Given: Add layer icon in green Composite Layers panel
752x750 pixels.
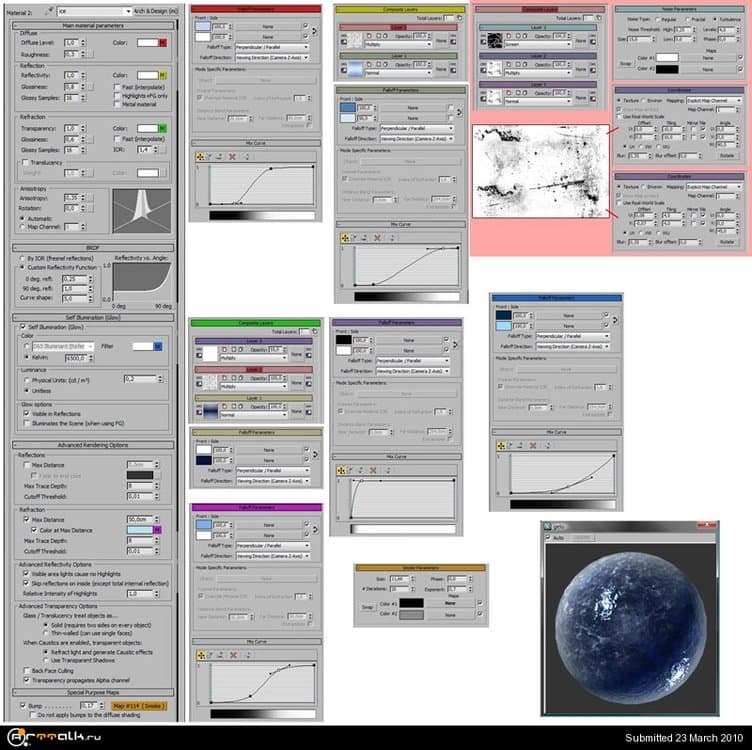Looking at the screenshot, I should pos(315,331).
